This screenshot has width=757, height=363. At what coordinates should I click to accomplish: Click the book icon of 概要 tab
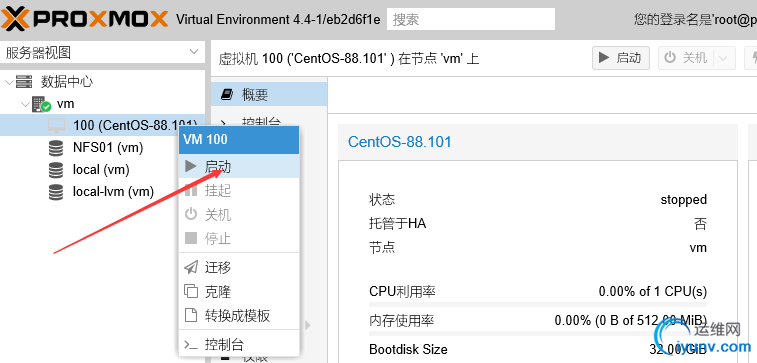[x=227, y=95]
